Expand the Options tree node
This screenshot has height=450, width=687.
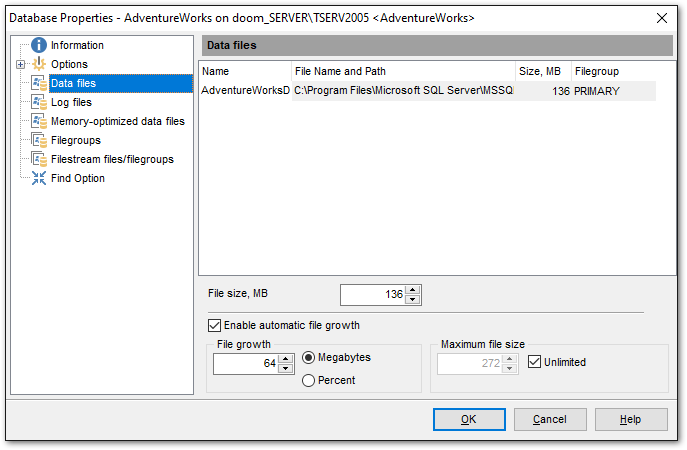[20, 64]
